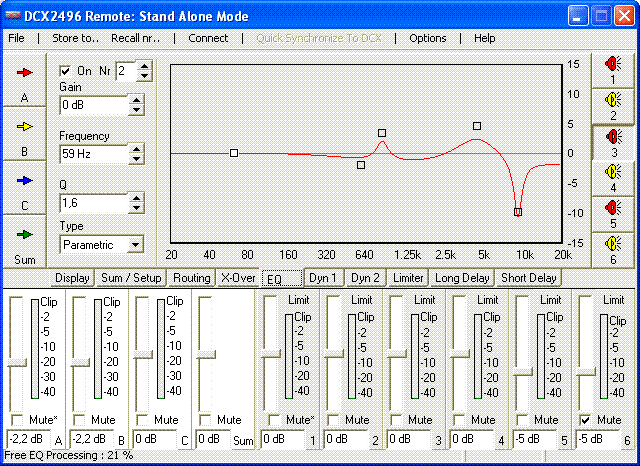Image resolution: width=640 pixels, height=466 pixels.
Task: Switch to the Limiter tab
Action: pyautogui.click(x=408, y=278)
